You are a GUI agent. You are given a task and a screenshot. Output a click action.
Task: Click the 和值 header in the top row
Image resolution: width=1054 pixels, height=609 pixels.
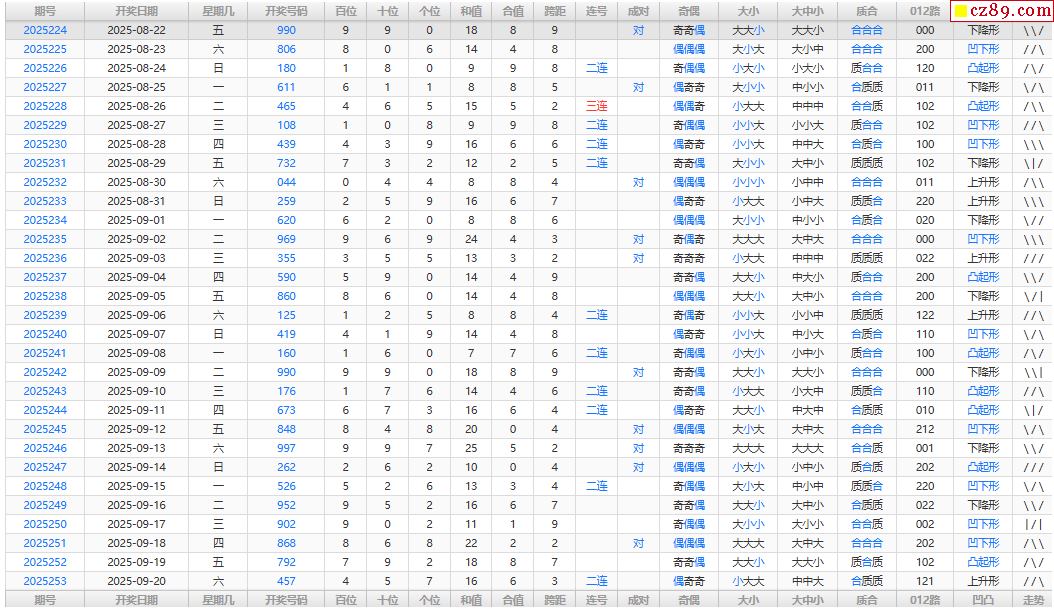pos(471,11)
